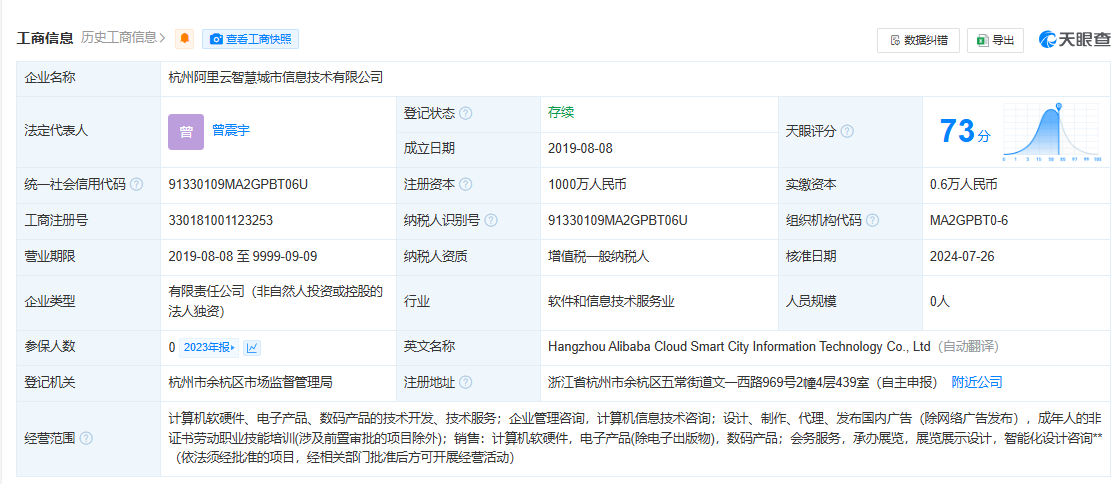Click the purple 曾 avatar
The width and height of the screenshot is (1117, 484).
coord(186,131)
